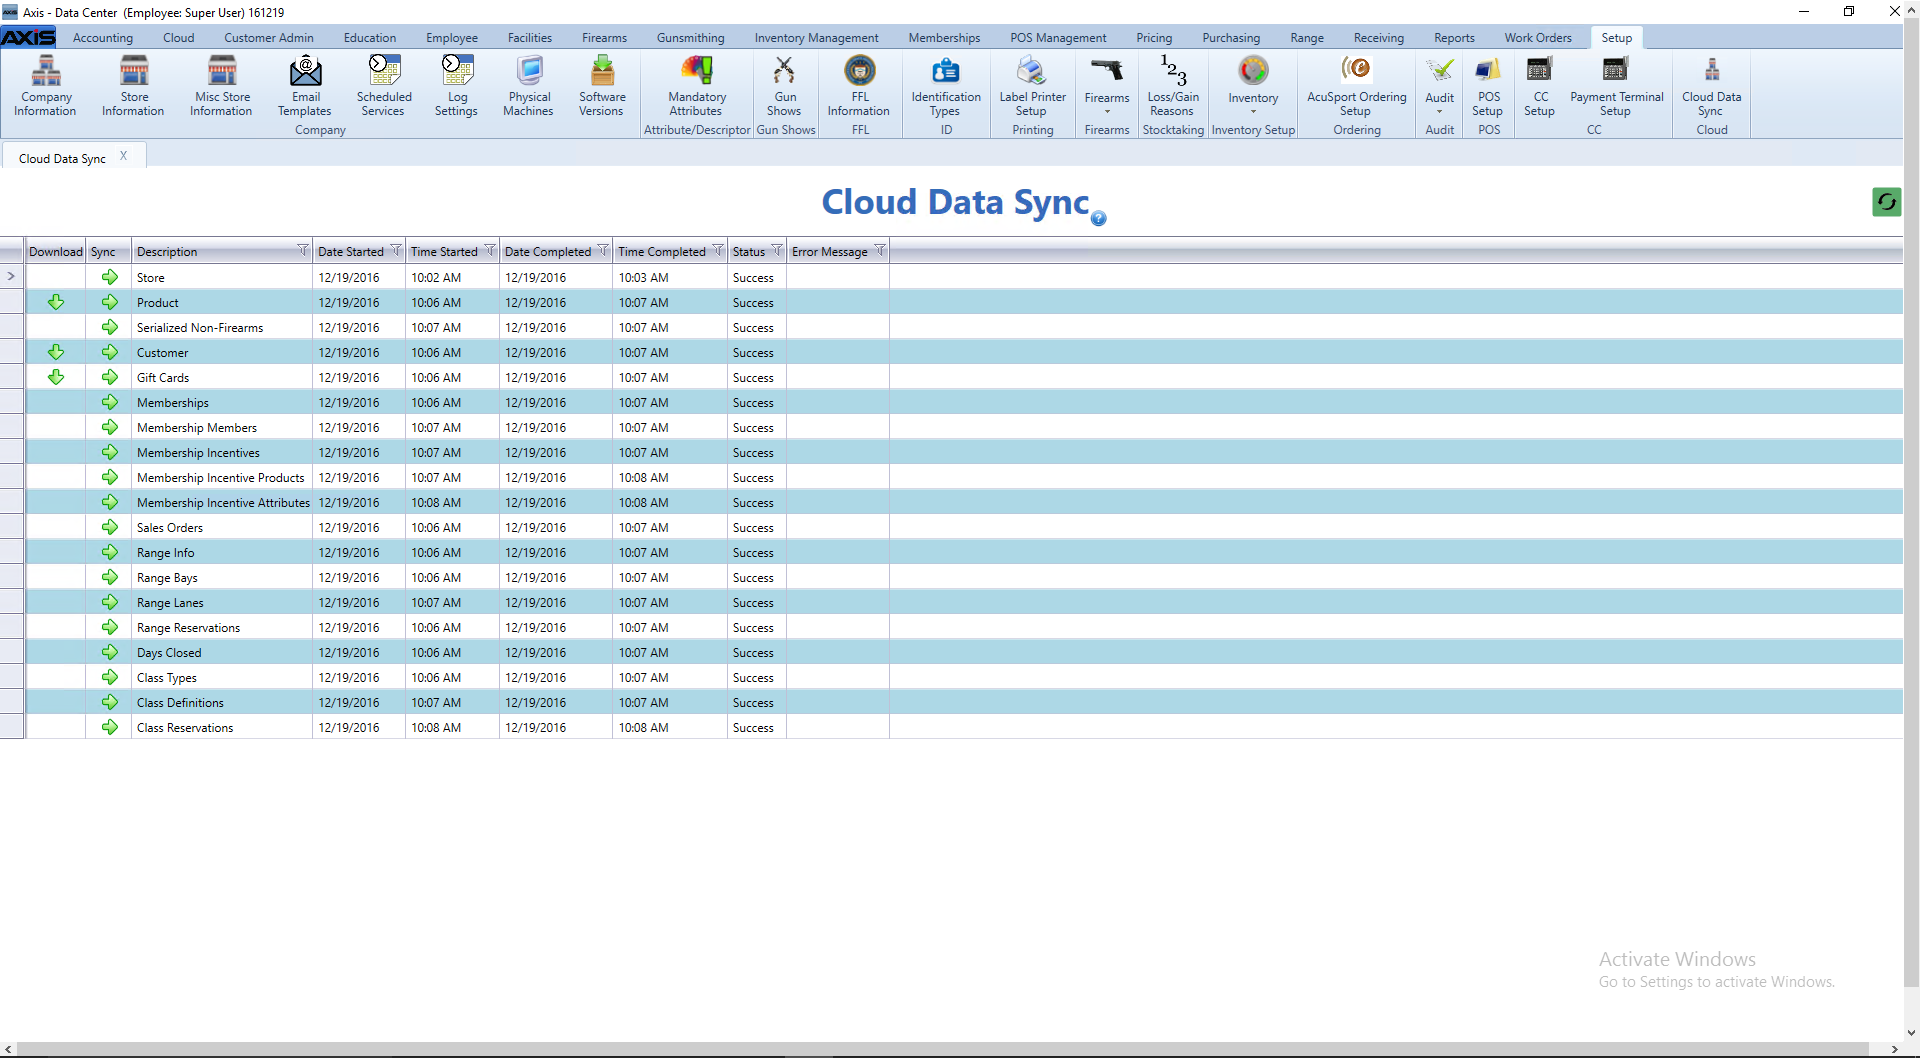Click the download arrow for Gift Cards

coord(56,377)
